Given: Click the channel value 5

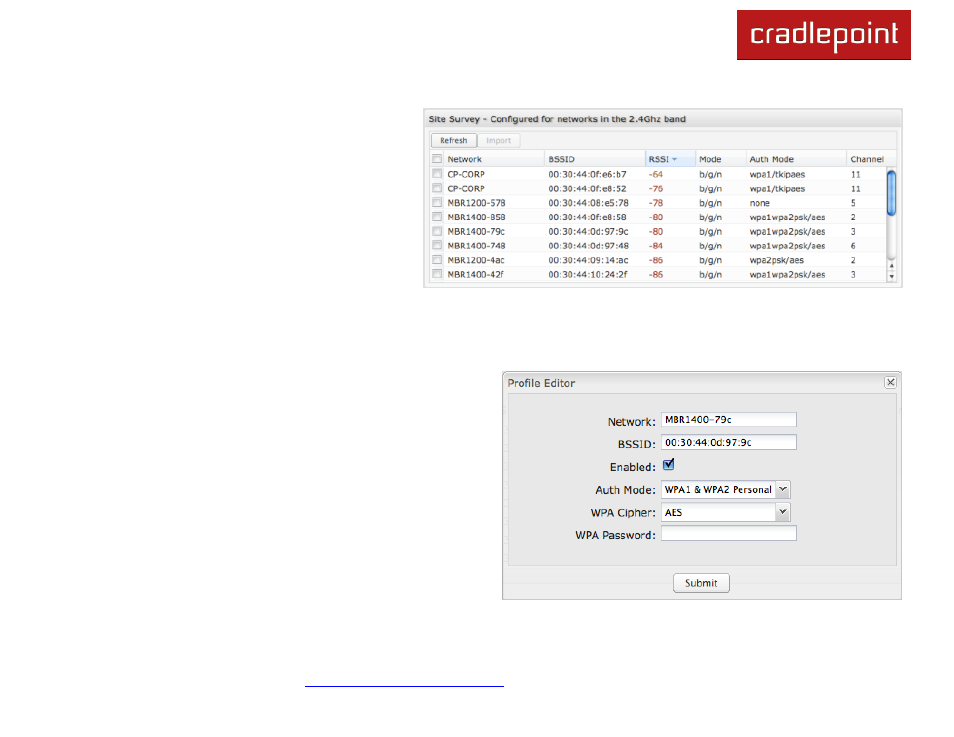Looking at the screenshot, I should [853, 203].
